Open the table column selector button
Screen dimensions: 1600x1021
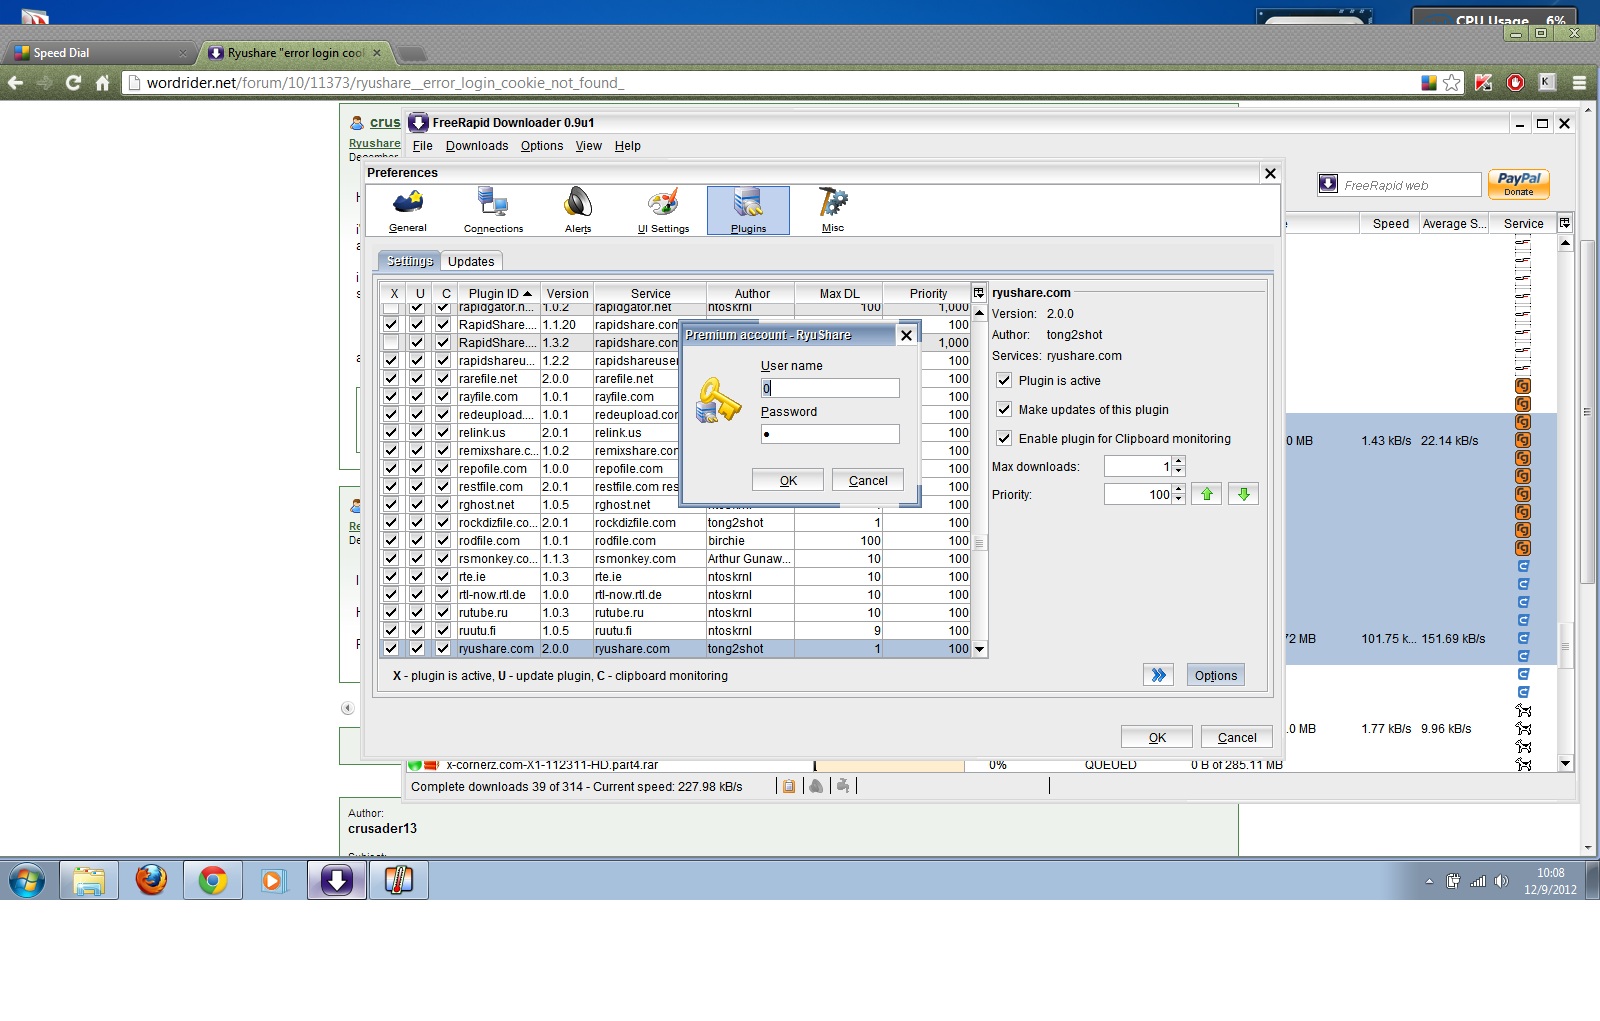[x=979, y=293]
